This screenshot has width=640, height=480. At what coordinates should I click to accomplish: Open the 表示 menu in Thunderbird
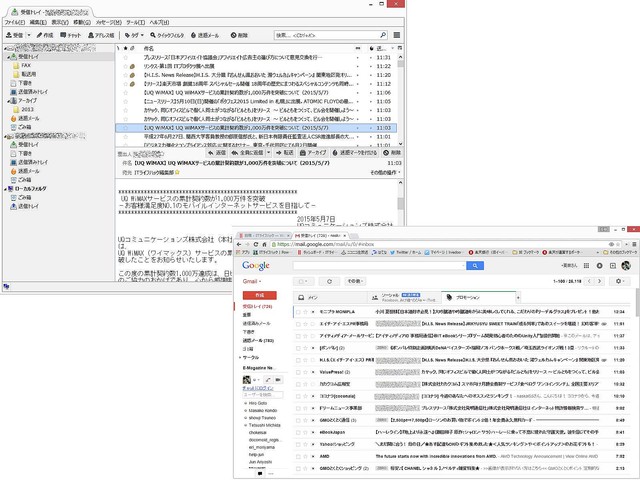point(60,22)
